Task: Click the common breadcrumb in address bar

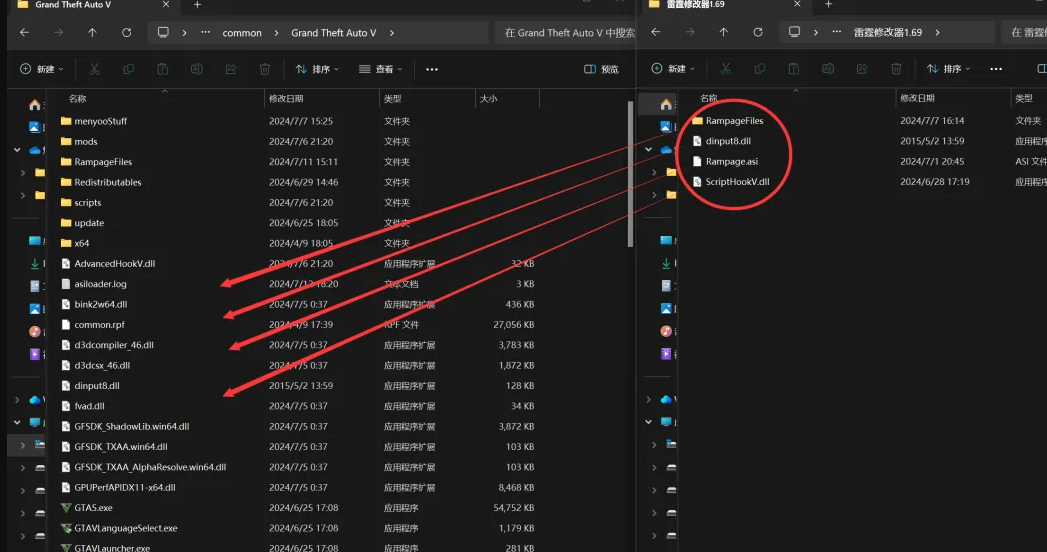Action: coord(242,33)
